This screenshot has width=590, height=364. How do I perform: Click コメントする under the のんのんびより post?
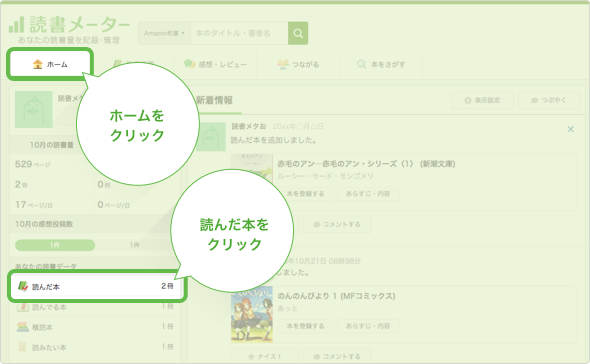[337, 356]
